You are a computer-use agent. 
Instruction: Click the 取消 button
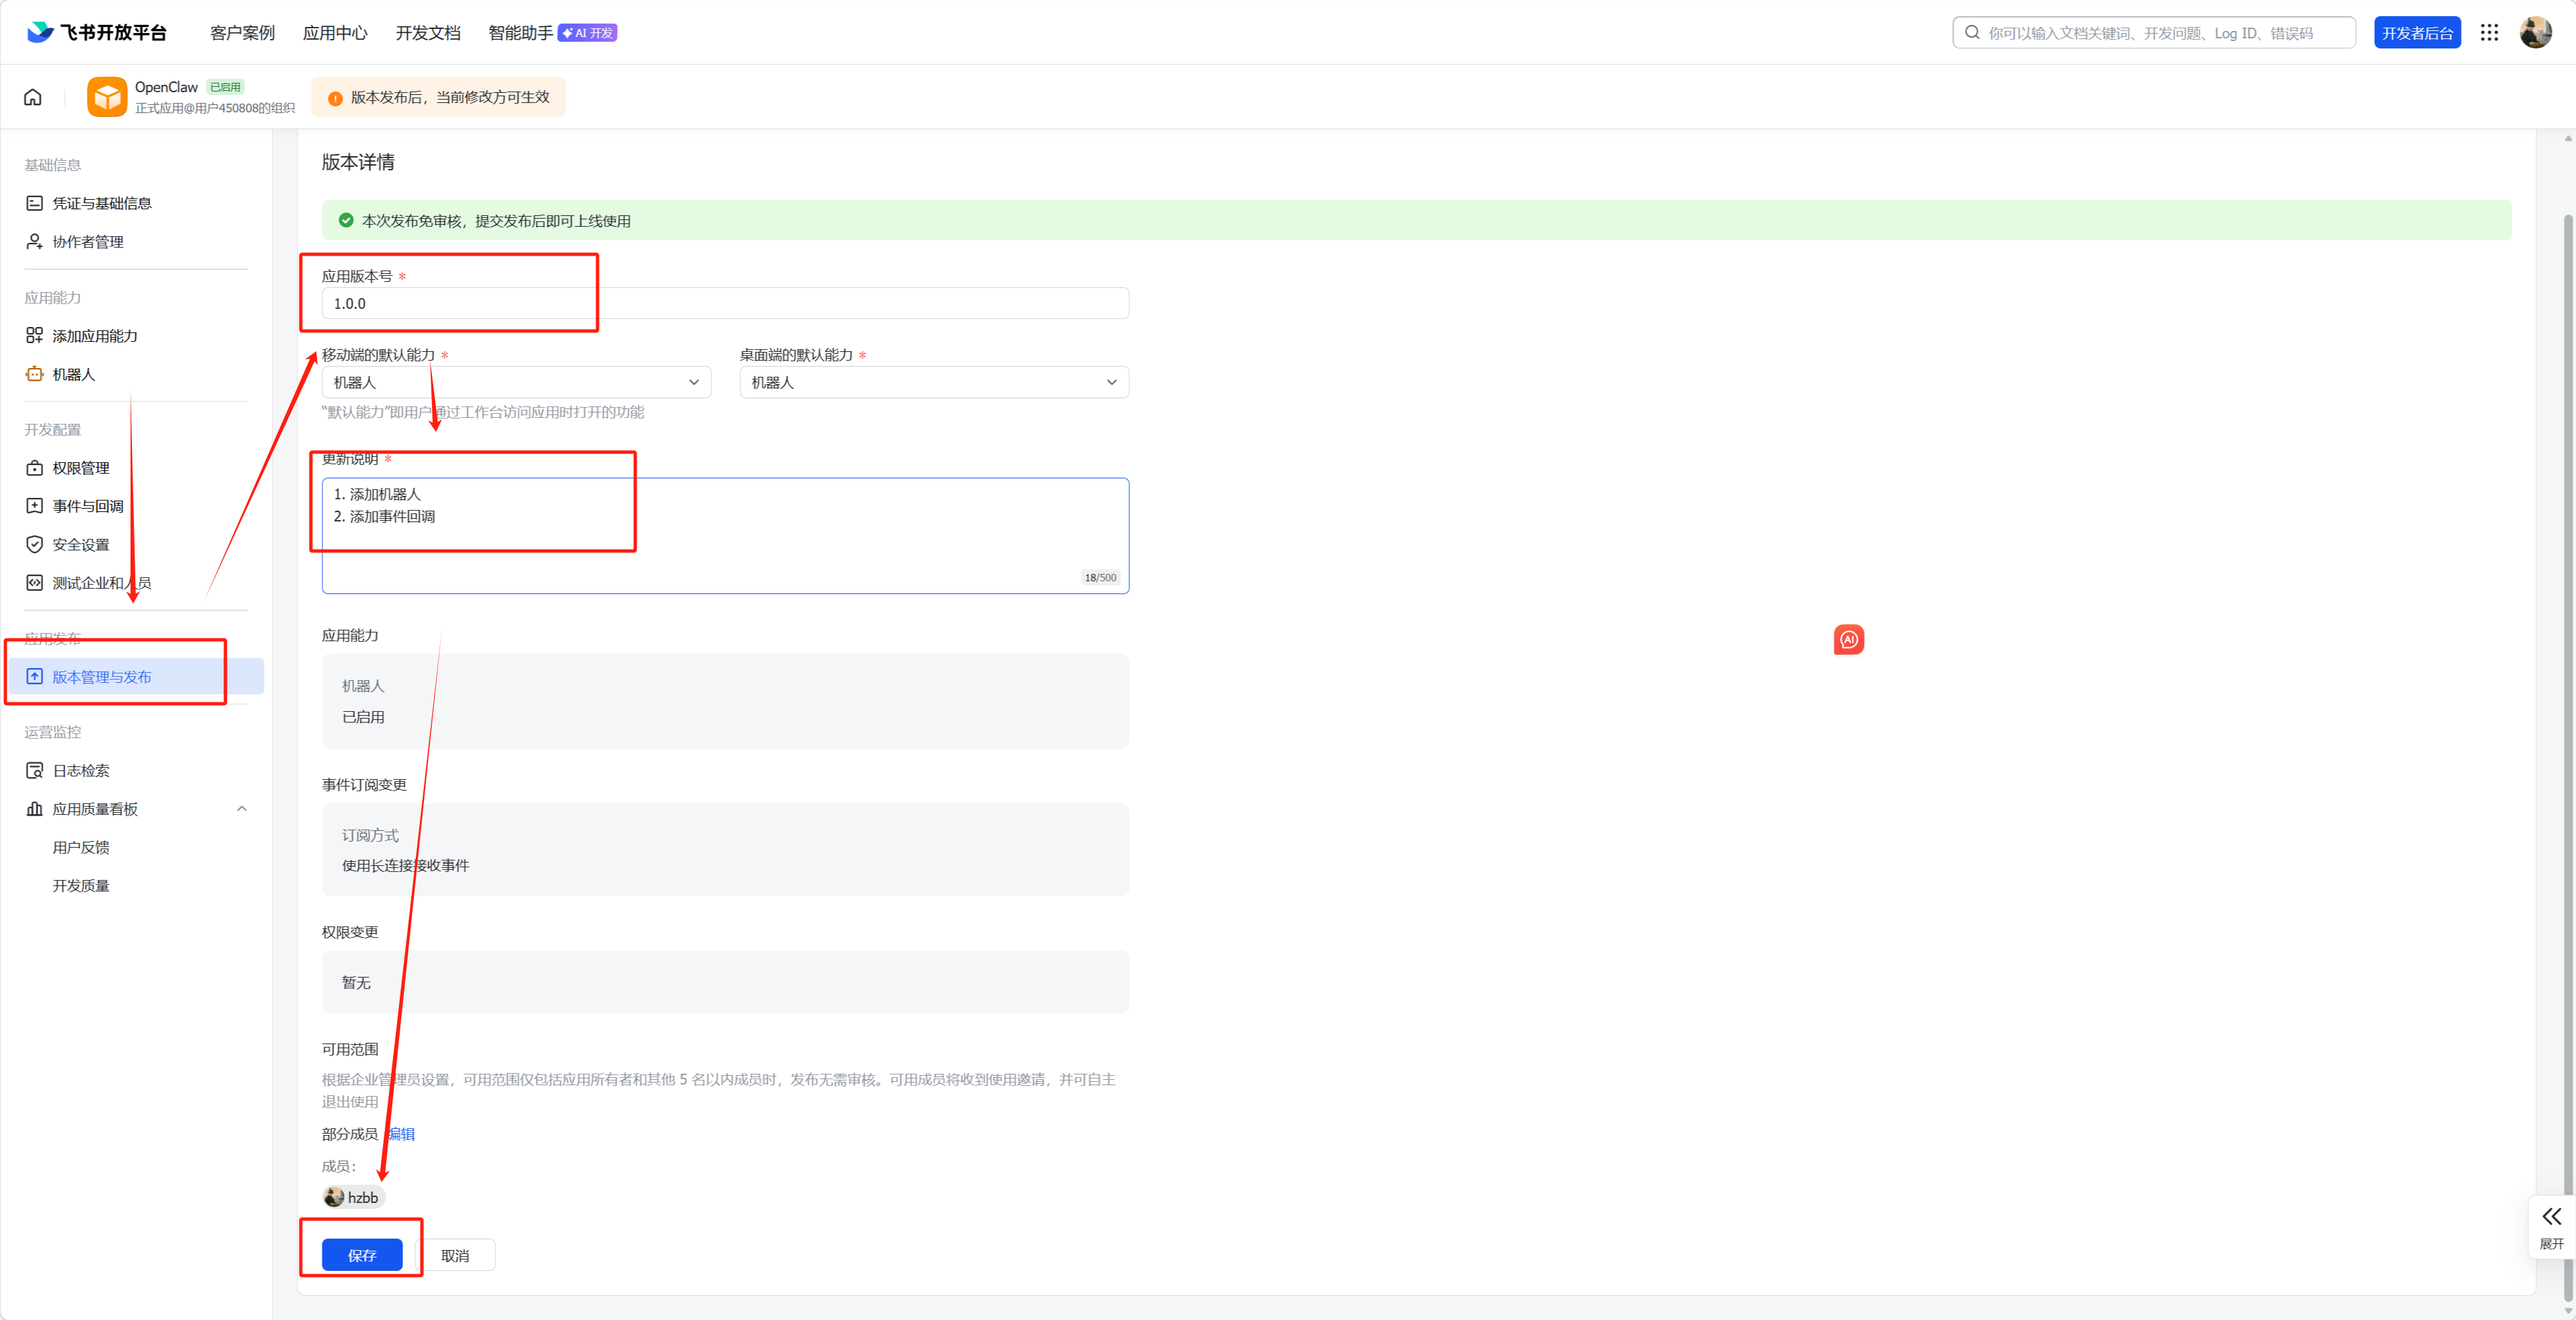[455, 1255]
